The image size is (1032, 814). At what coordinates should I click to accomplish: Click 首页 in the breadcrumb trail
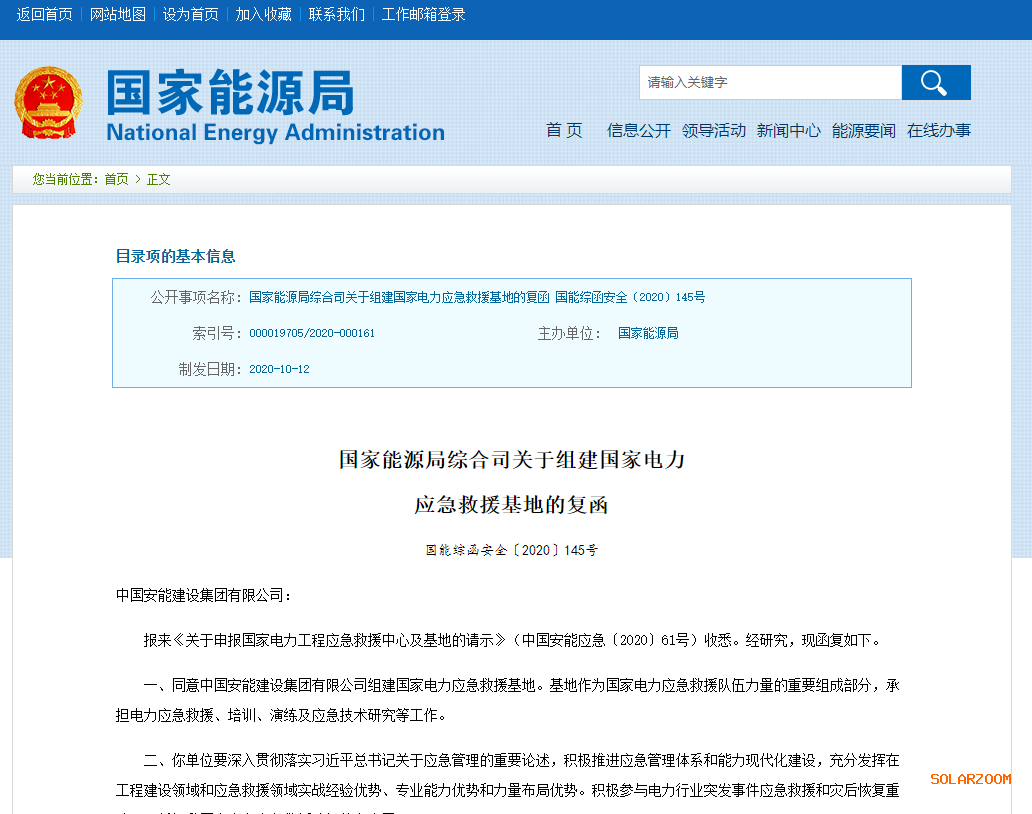pyautogui.click(x=116, y=180)
